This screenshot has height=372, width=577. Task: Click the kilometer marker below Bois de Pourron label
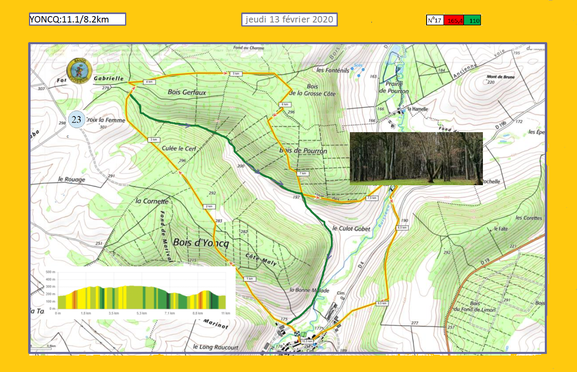(302, 173)
